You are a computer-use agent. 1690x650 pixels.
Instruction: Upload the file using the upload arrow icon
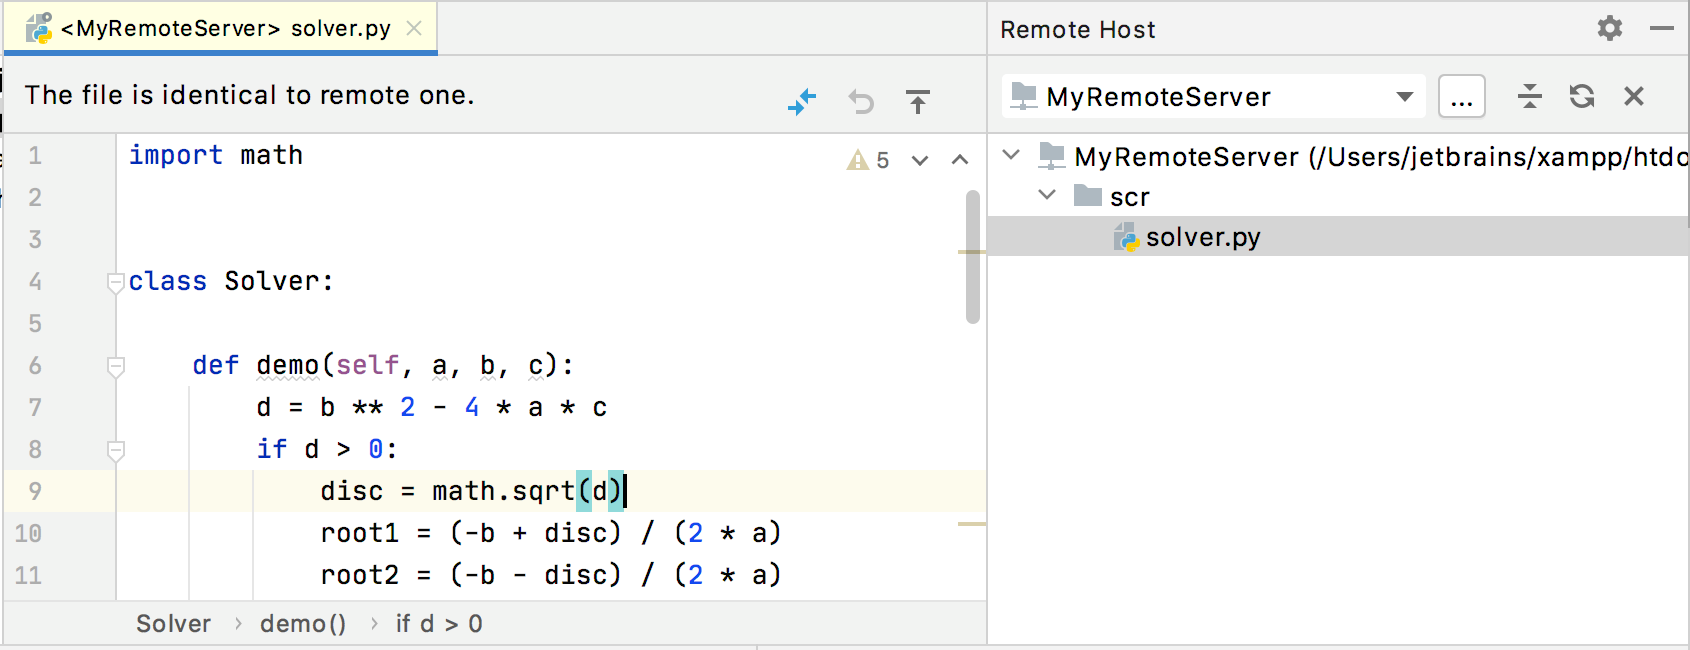coord(917,101)
